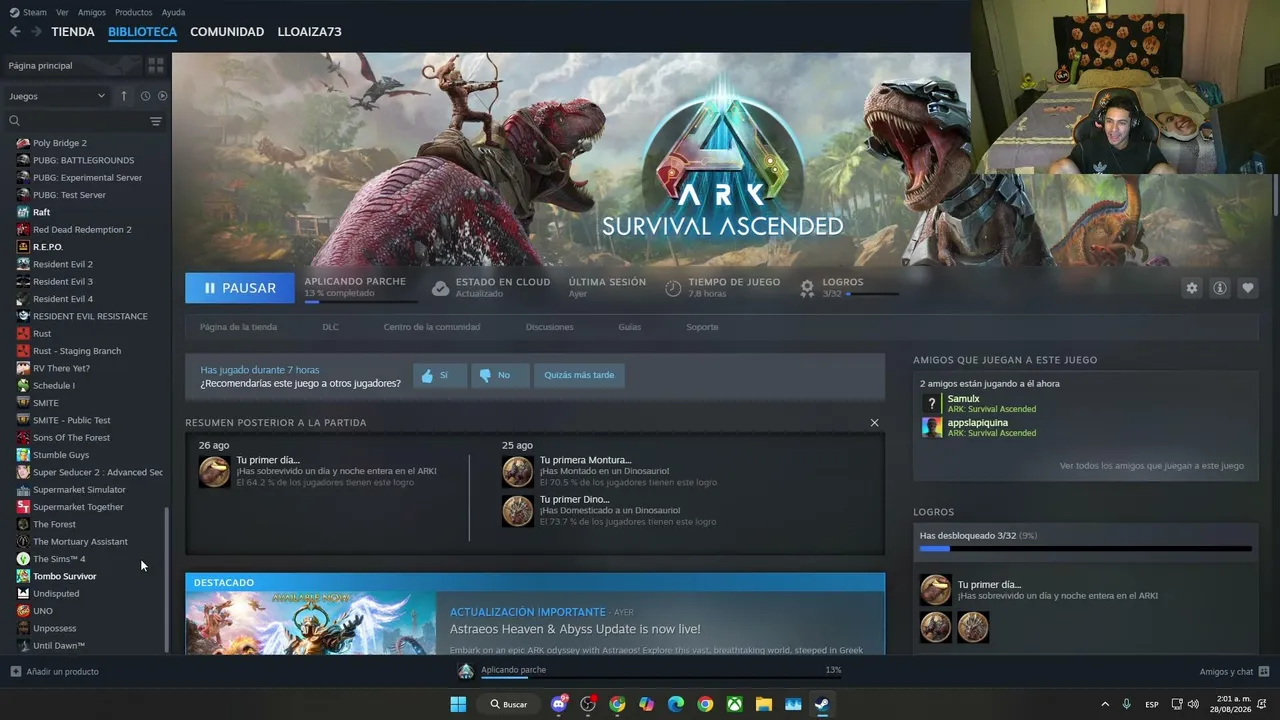Open downloads via Aplicando parche bar

(650, 671)
